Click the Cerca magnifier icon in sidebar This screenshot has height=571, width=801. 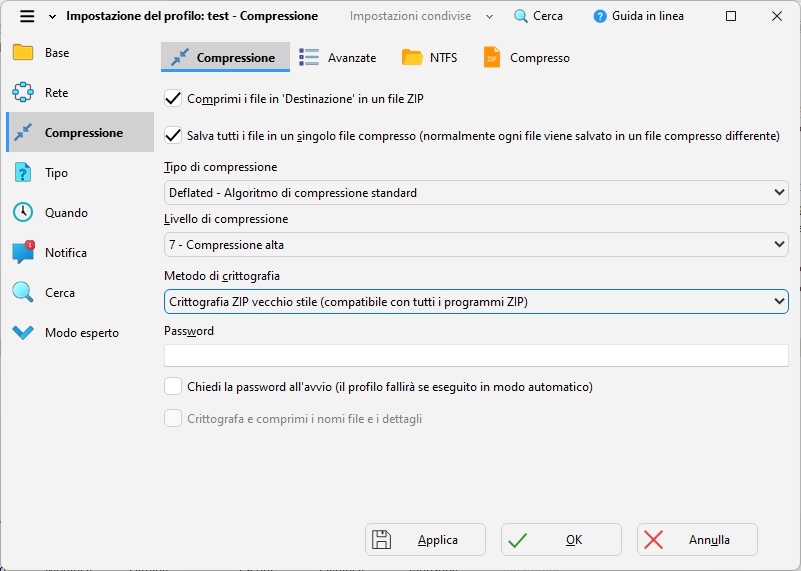pyautogui.click(x=23, y=293)
